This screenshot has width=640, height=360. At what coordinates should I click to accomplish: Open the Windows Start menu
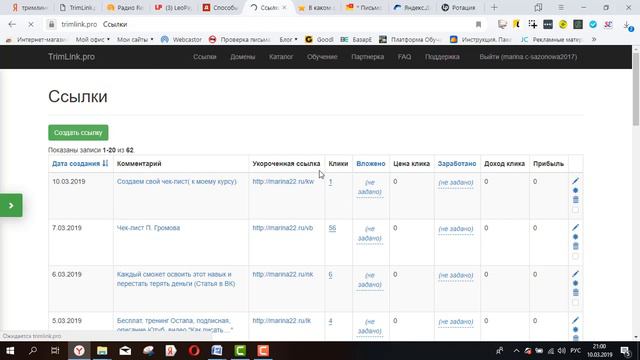coord(10,351)
